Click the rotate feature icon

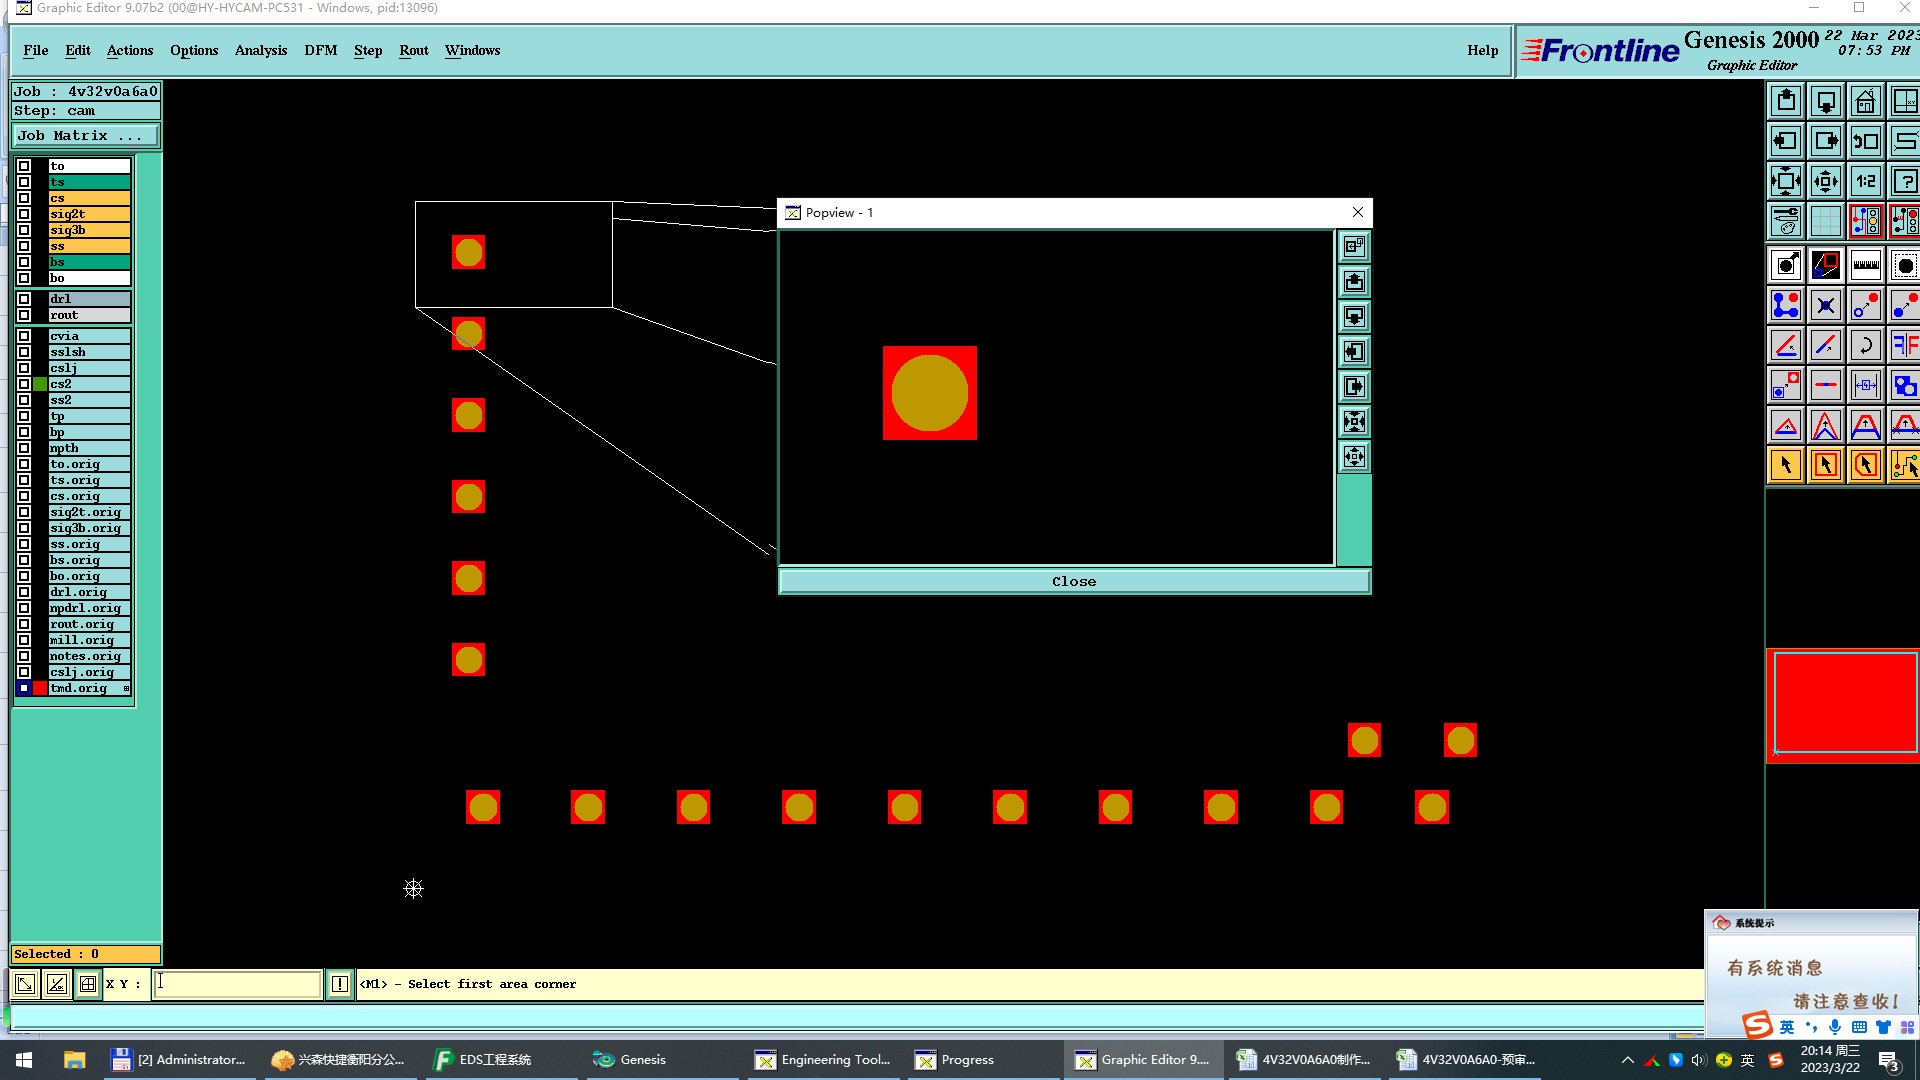(1865, 346)
